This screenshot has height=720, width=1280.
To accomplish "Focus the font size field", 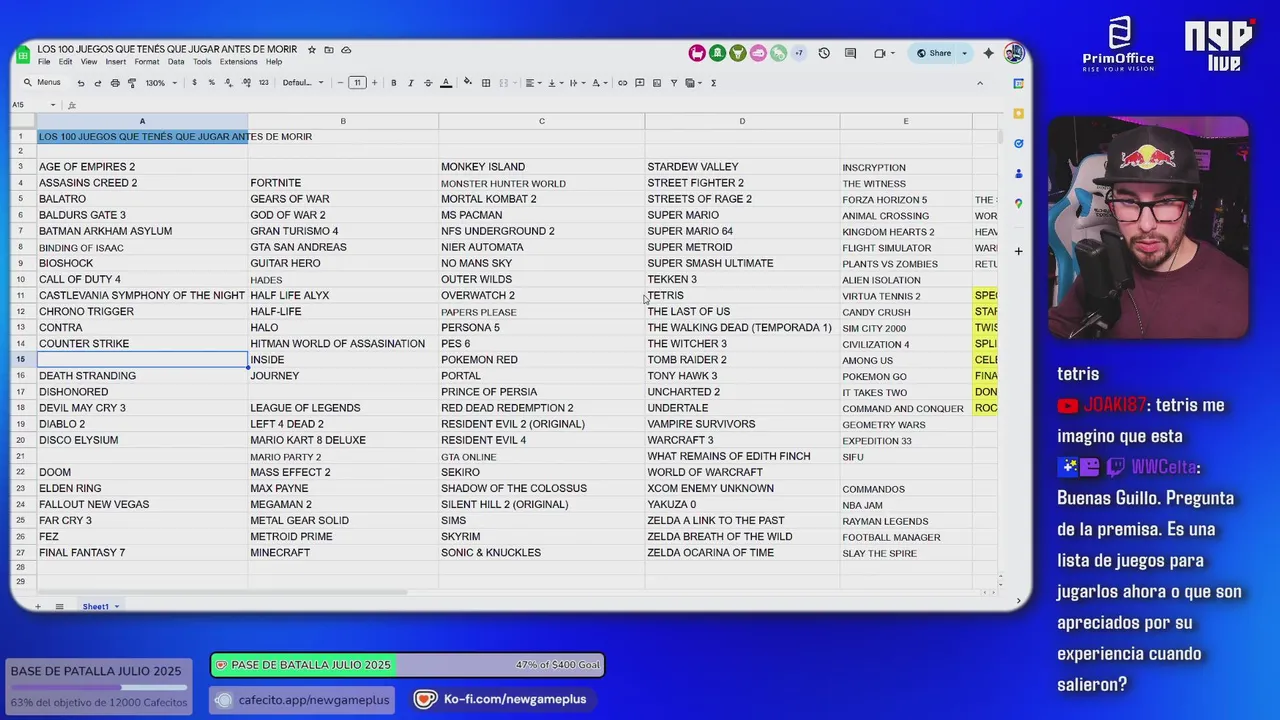I will [357, 83].
